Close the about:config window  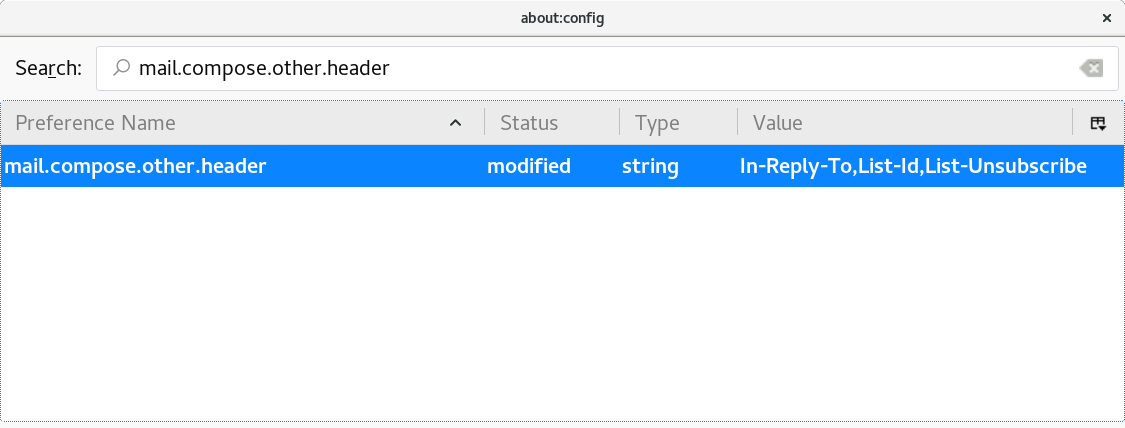[1106, 19]
